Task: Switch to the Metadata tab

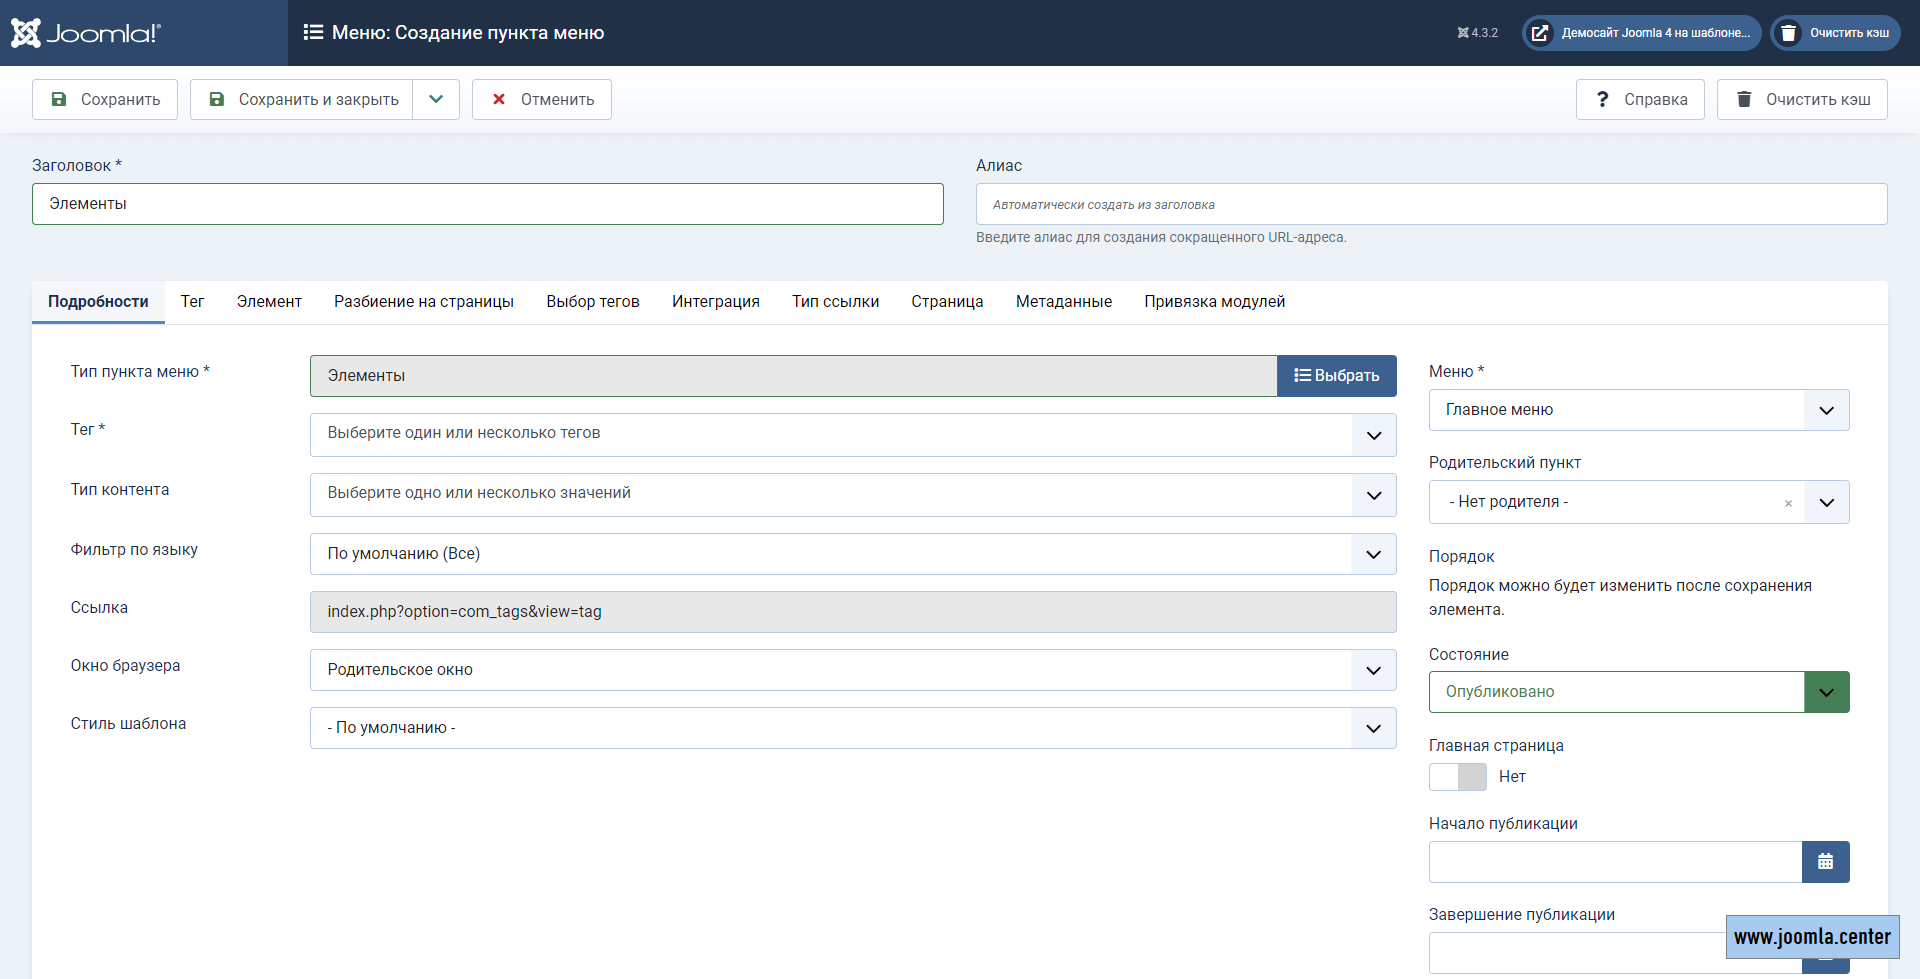Action: (1063, 302)
